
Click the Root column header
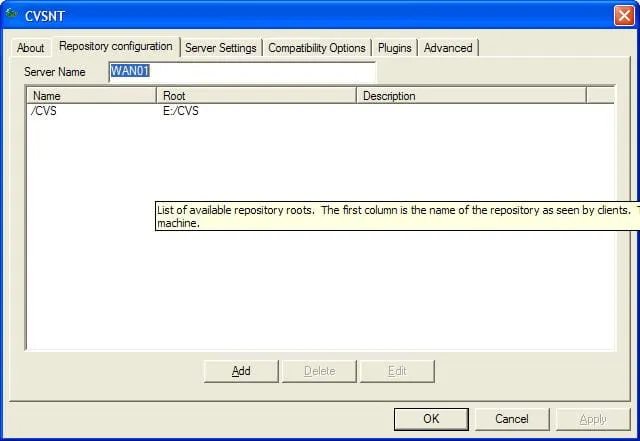point(256,96)
